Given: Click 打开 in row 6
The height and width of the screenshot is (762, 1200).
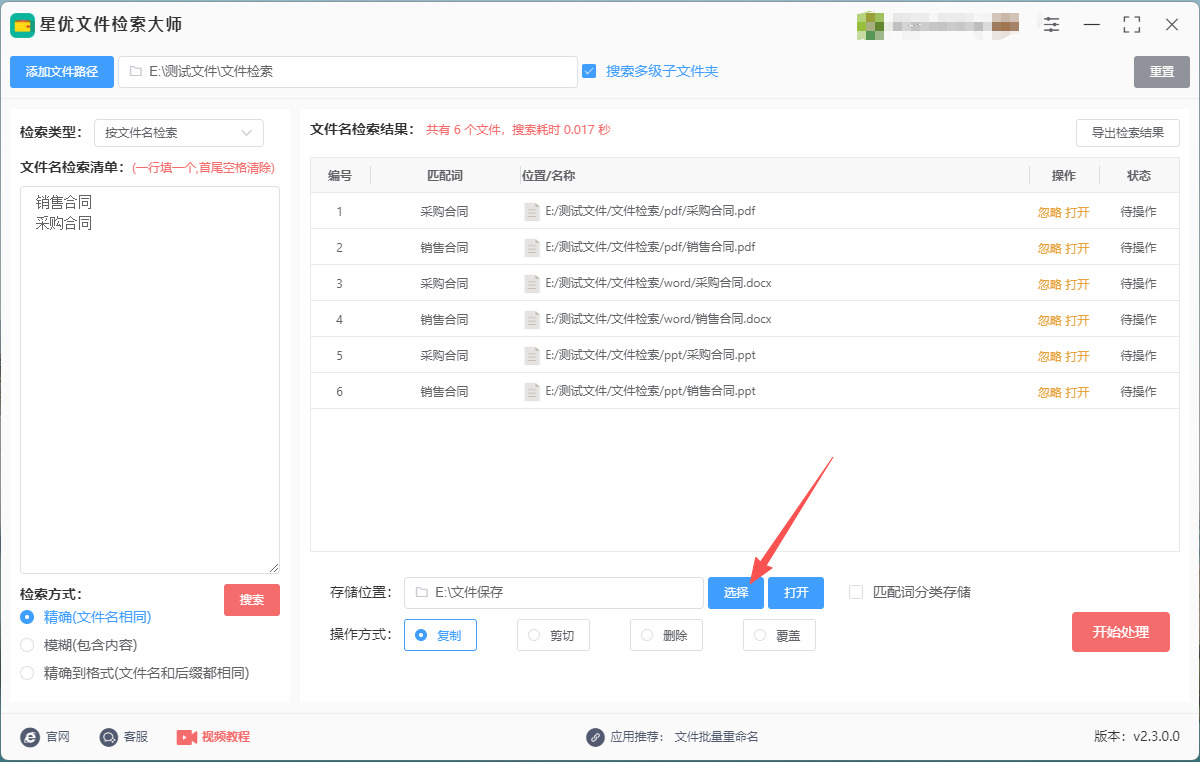Looking at the screenshot, I should click(x=1077, y=392).
